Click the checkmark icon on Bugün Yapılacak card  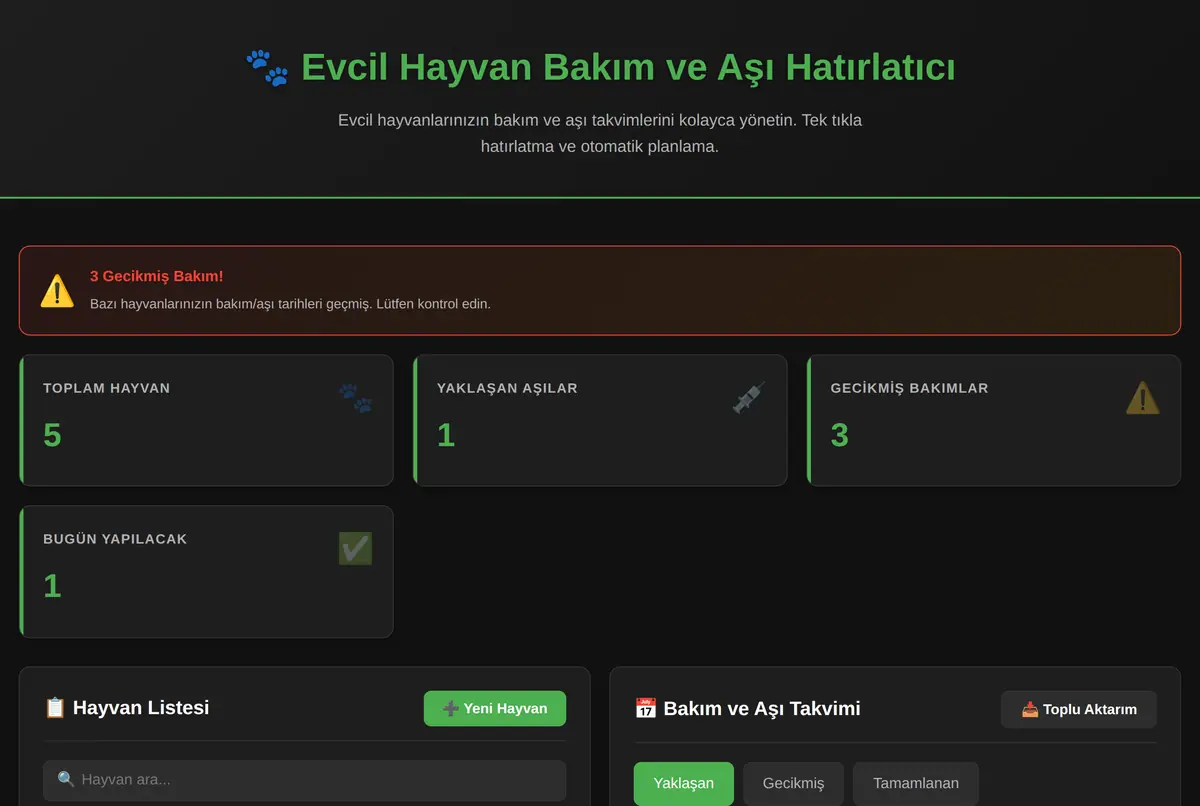tap(355, 548)
